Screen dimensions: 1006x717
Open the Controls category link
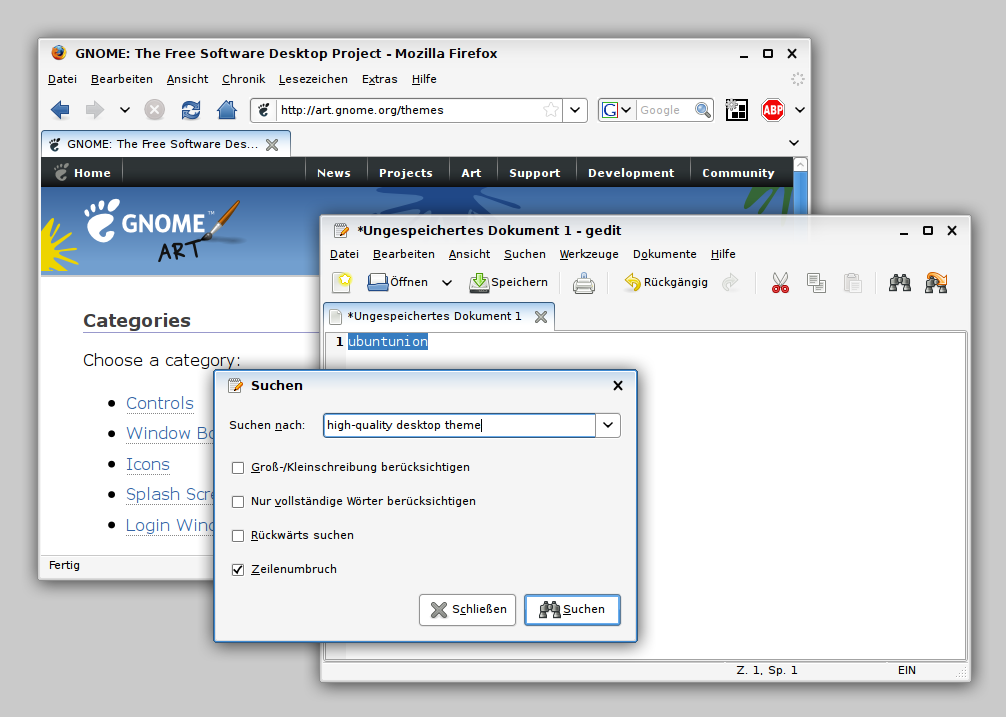pyautogui.click(x=160, y=403)
